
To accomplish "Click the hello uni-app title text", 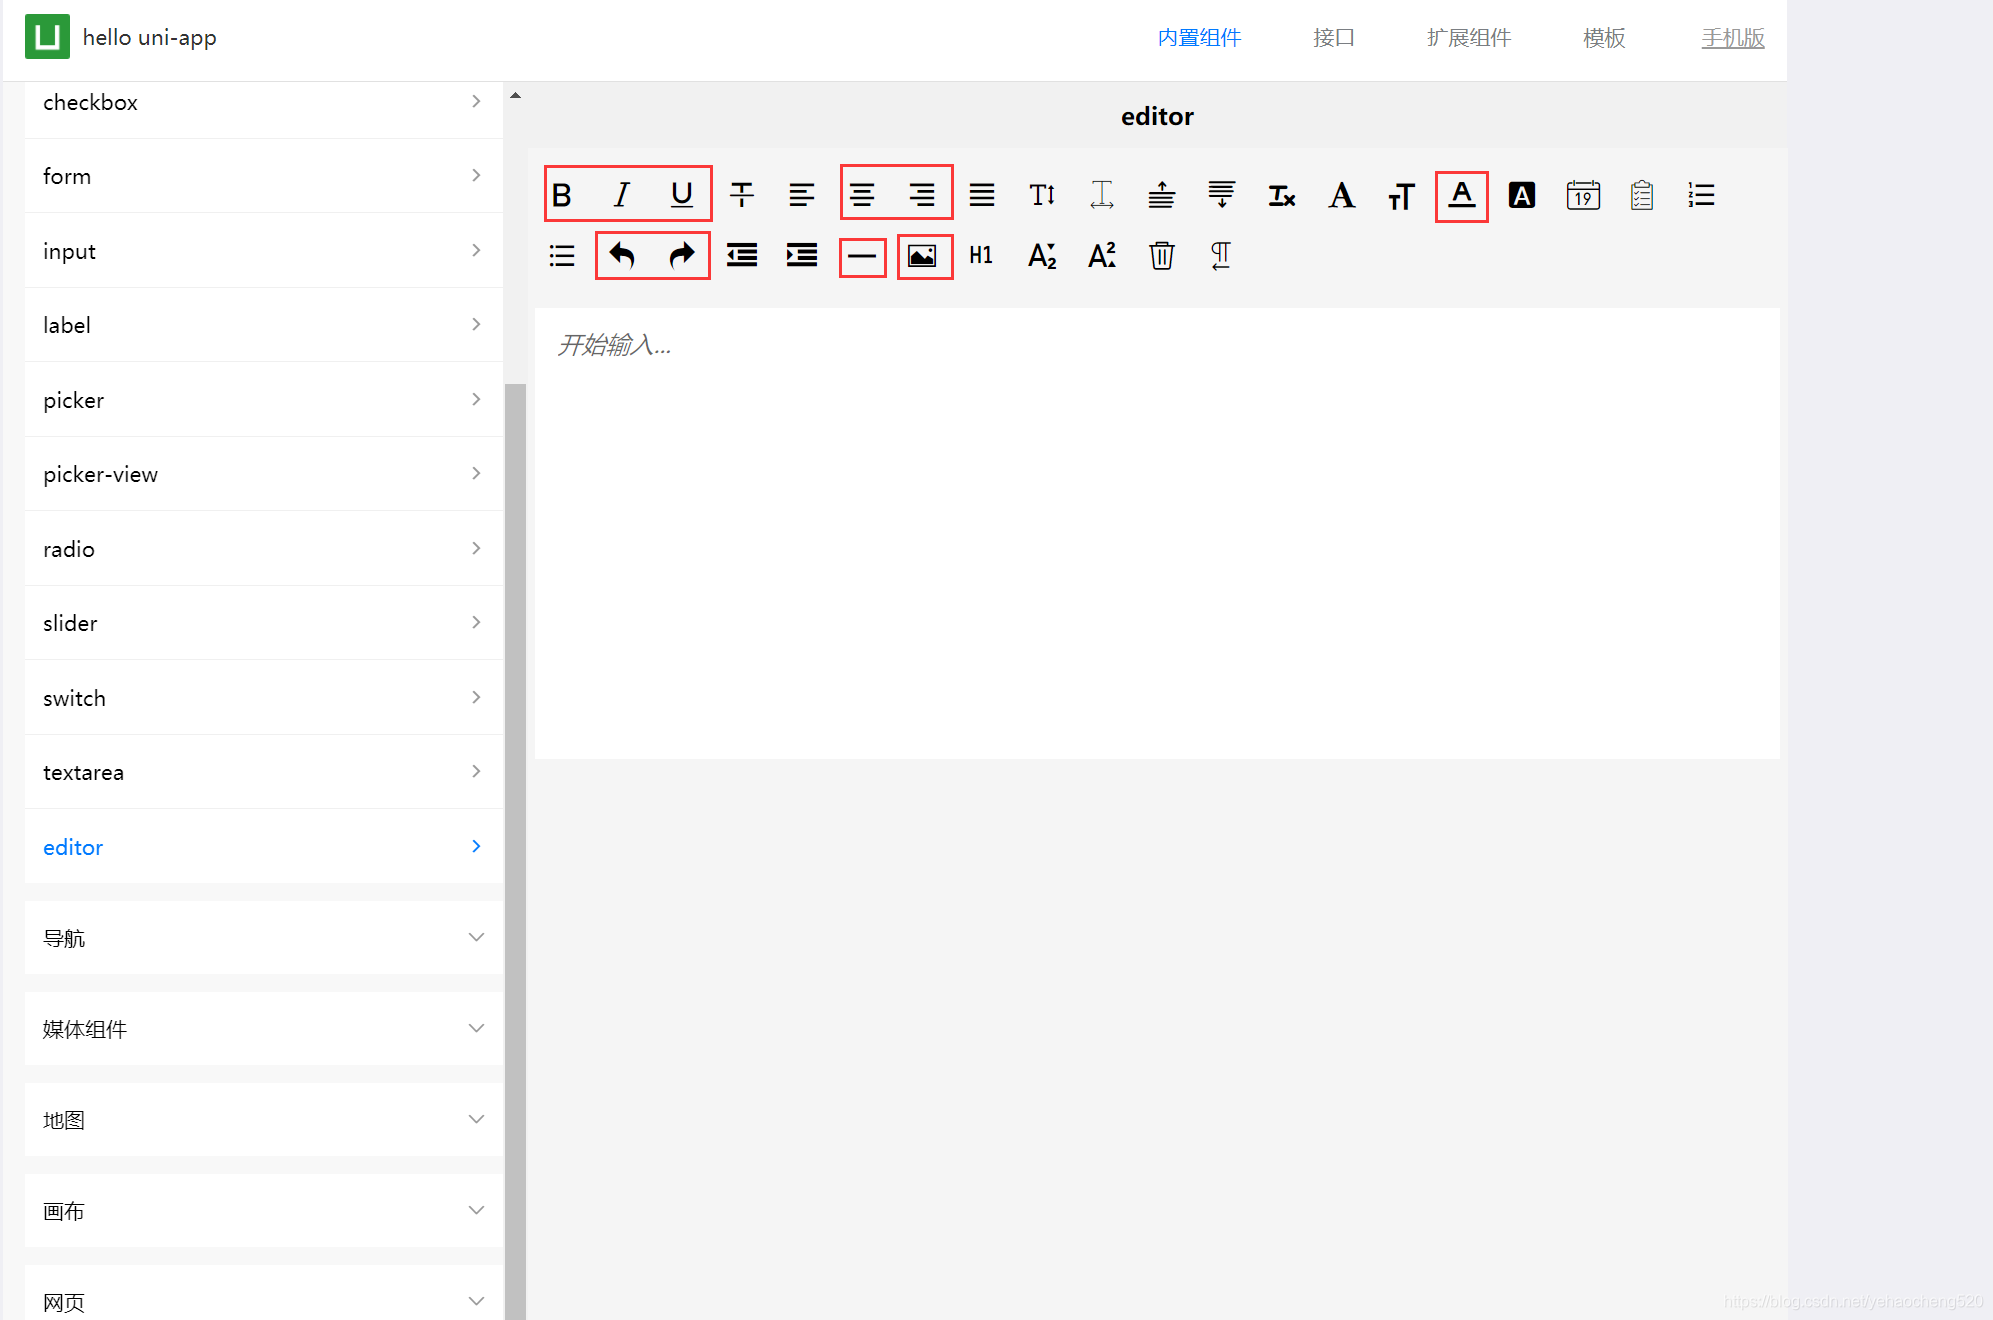I will pyautogui.click(x=149, y=38).
